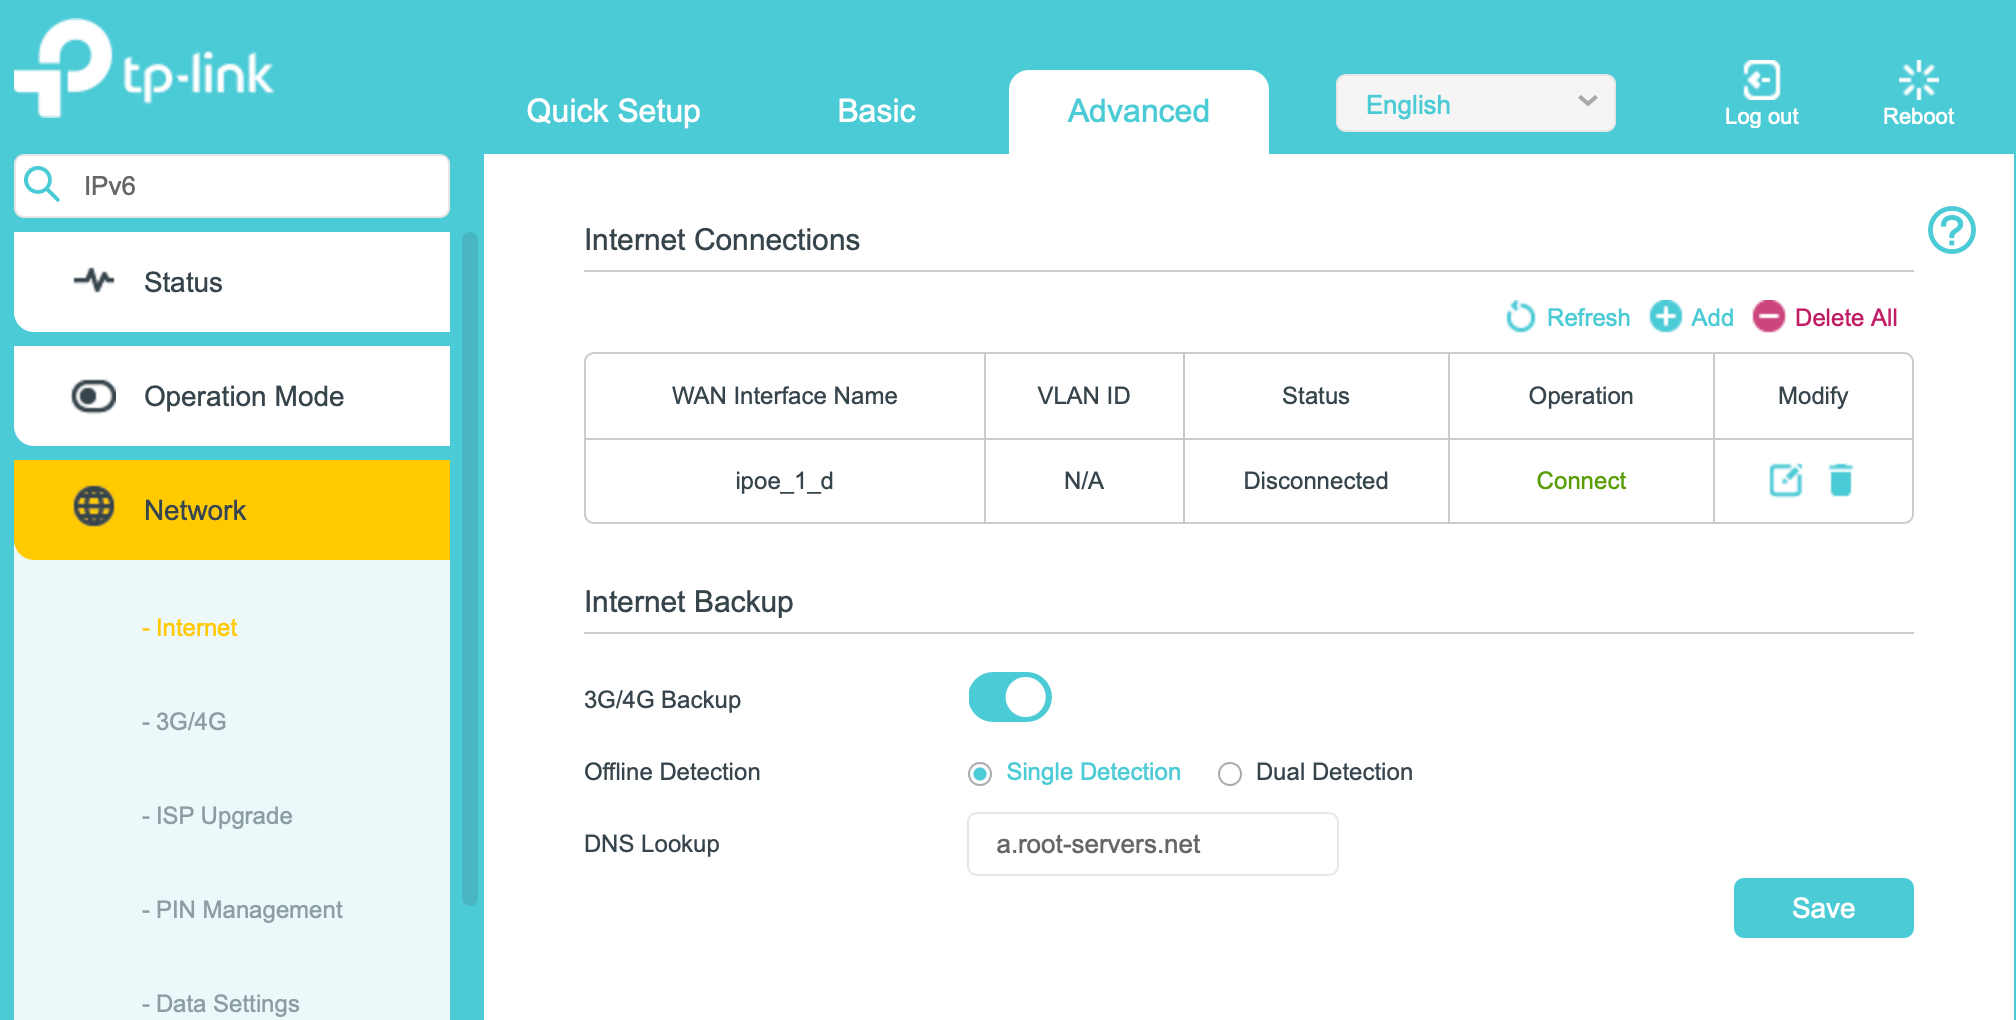
Task: Collapse the Network menu section
Action: point(232,510)
